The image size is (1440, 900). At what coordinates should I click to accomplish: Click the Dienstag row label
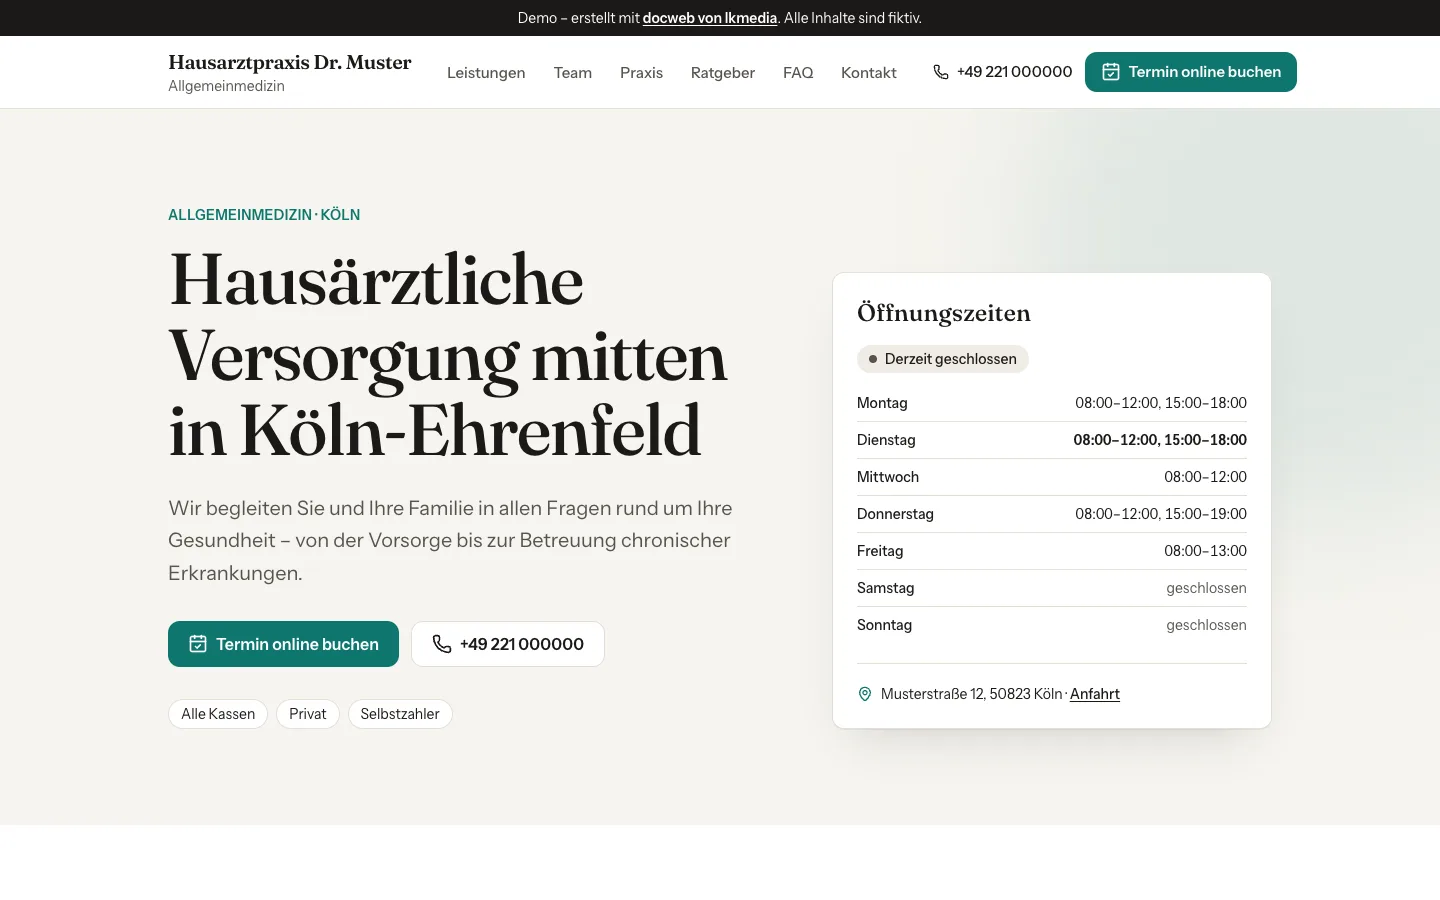[886, 440]
